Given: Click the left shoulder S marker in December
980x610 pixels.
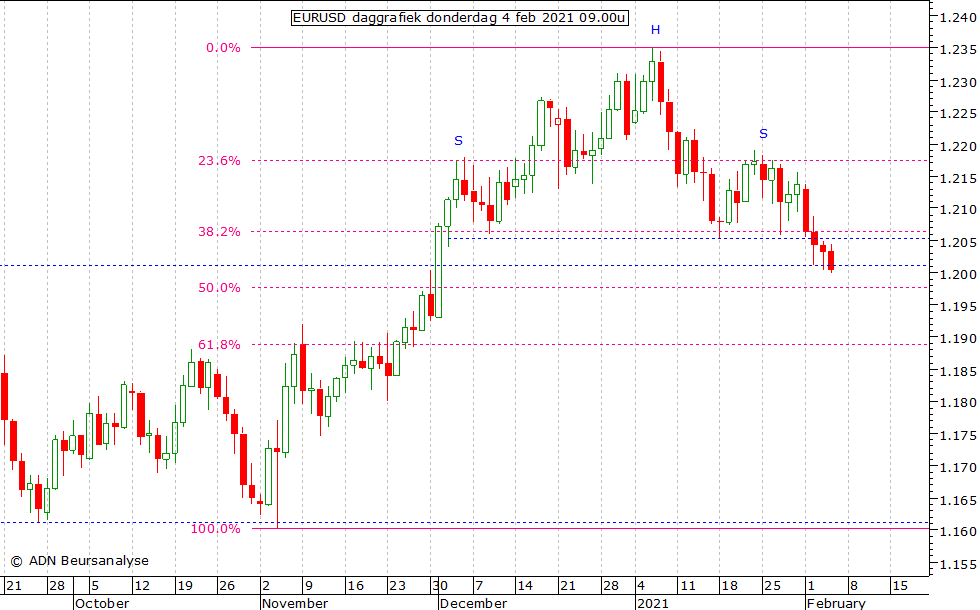Looking at the screenshot, I should click(x=459, y=141).
